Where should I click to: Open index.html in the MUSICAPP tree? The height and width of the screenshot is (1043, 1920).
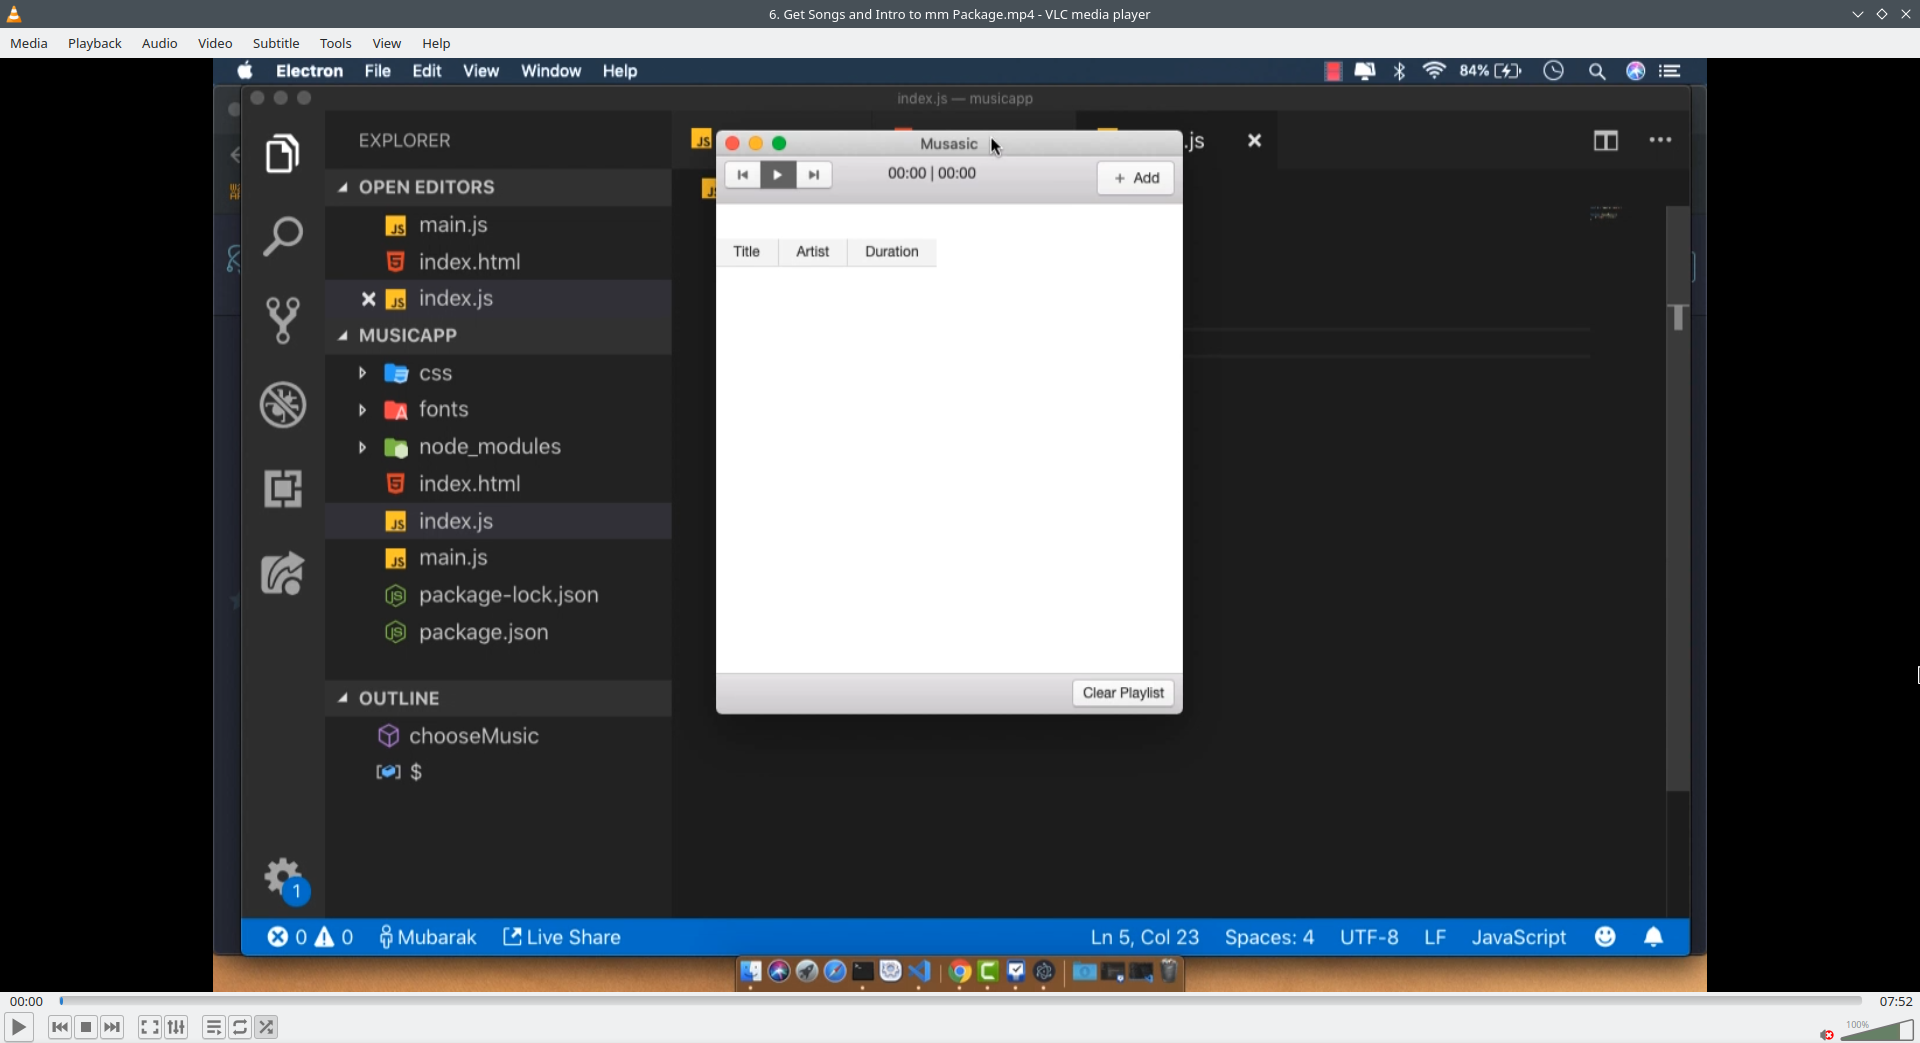click(498, 484)
